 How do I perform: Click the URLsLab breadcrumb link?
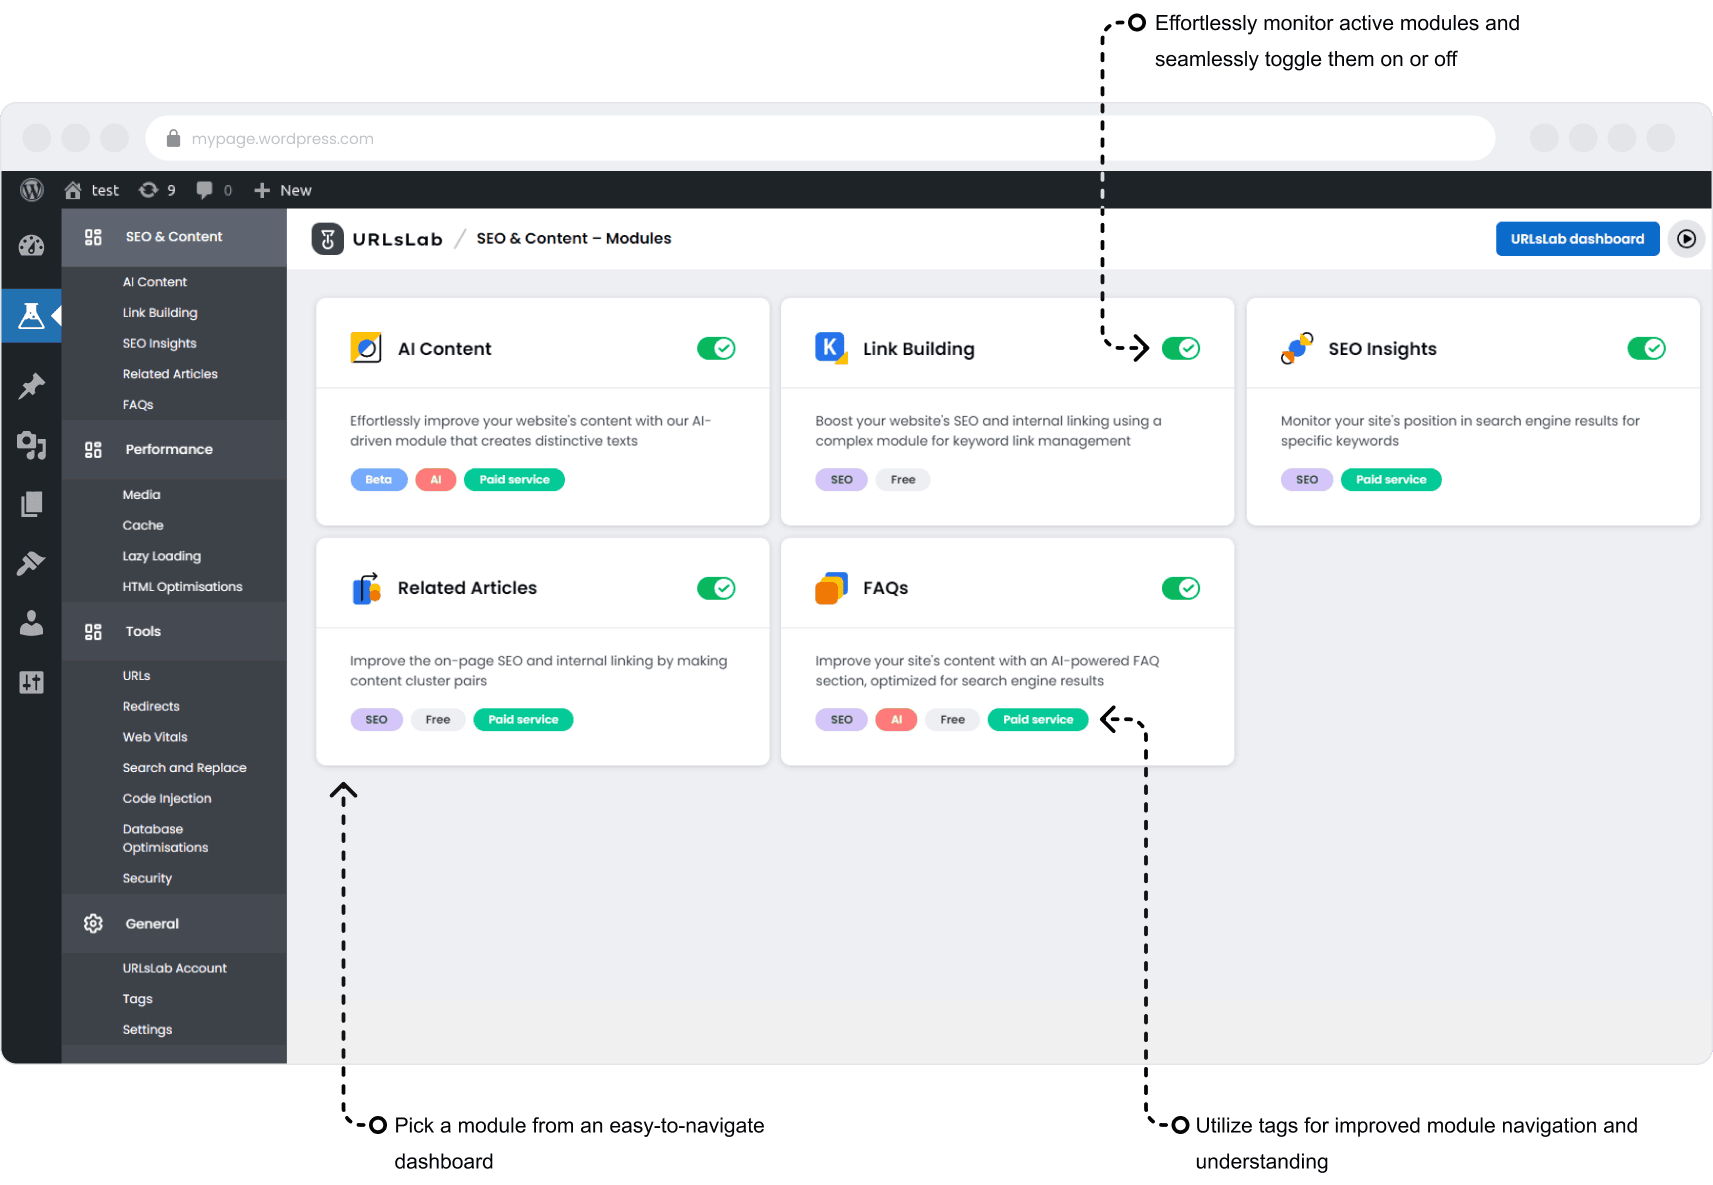pos(397,239)
